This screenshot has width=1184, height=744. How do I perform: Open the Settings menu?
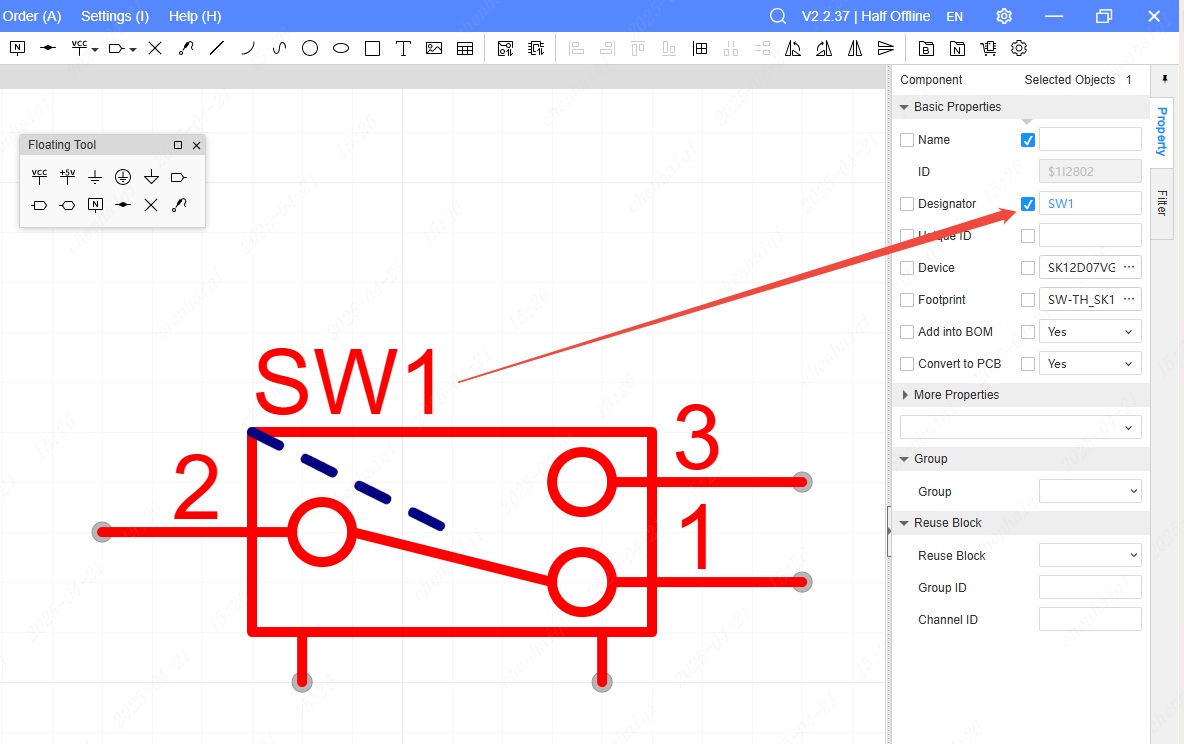click(114, 16)
